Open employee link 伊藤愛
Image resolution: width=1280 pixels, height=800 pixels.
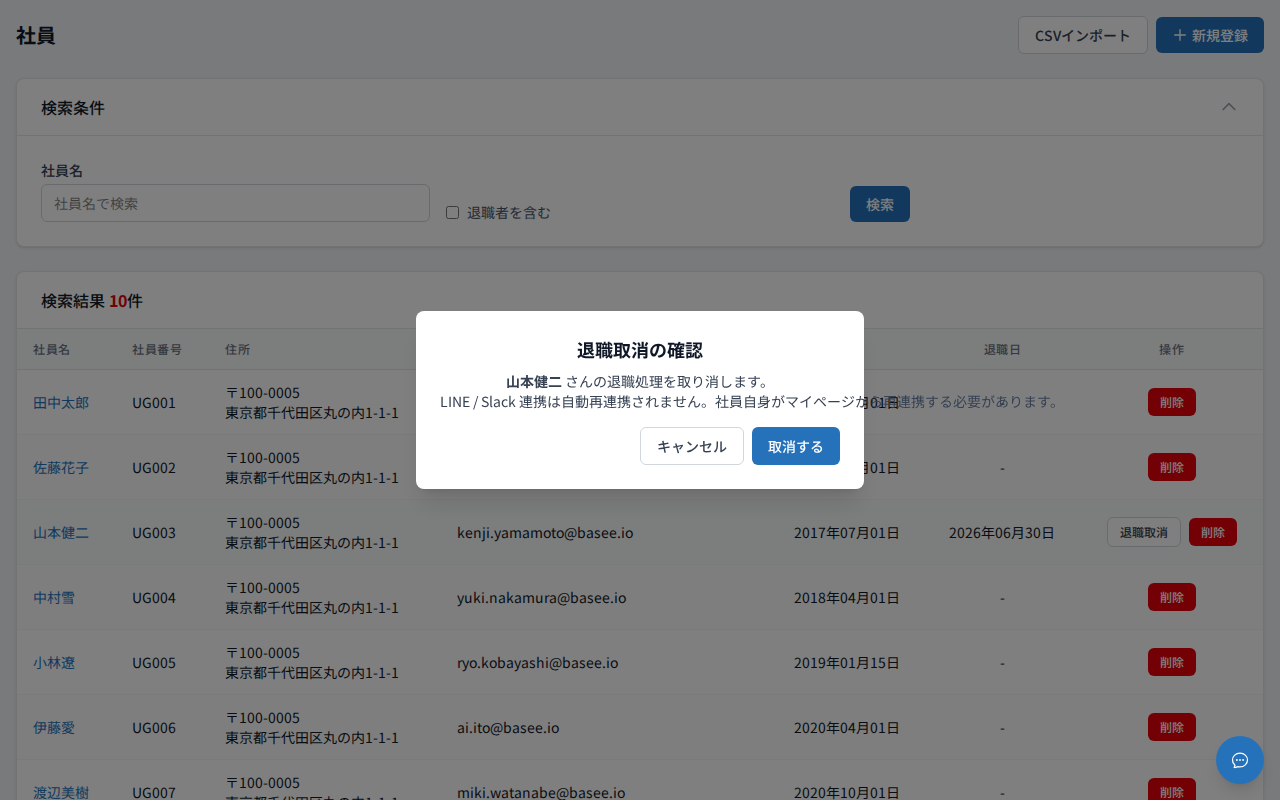54,728
